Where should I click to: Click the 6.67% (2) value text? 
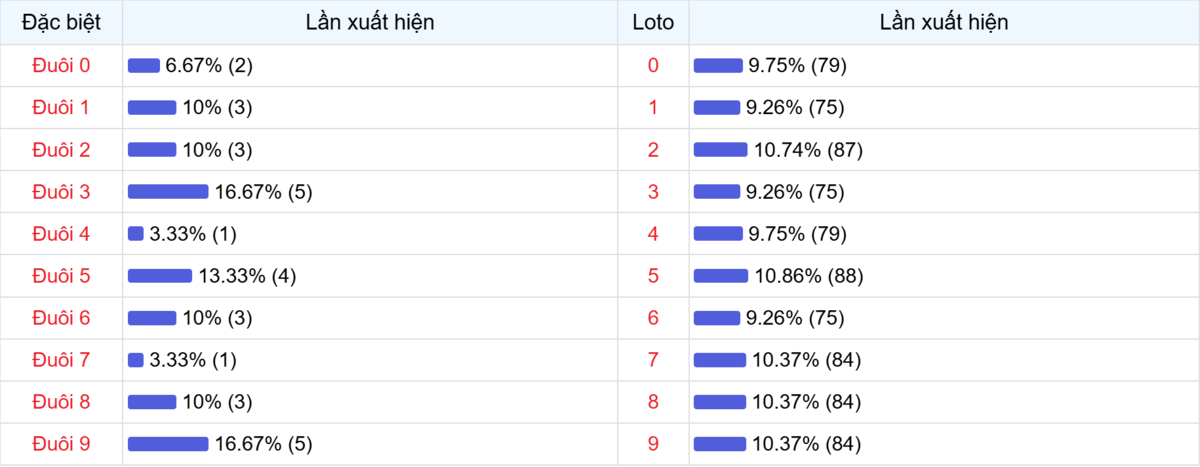pos(209,66)
